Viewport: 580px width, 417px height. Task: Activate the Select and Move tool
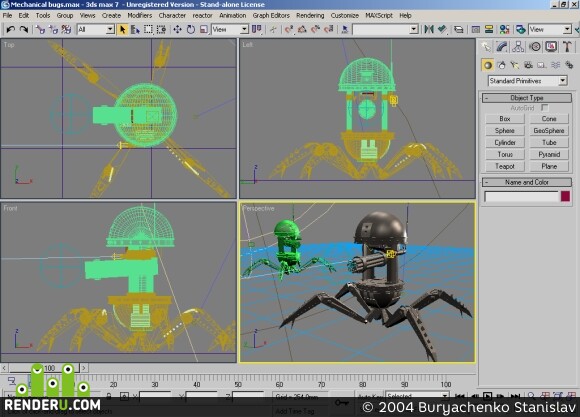pos(178,29)
